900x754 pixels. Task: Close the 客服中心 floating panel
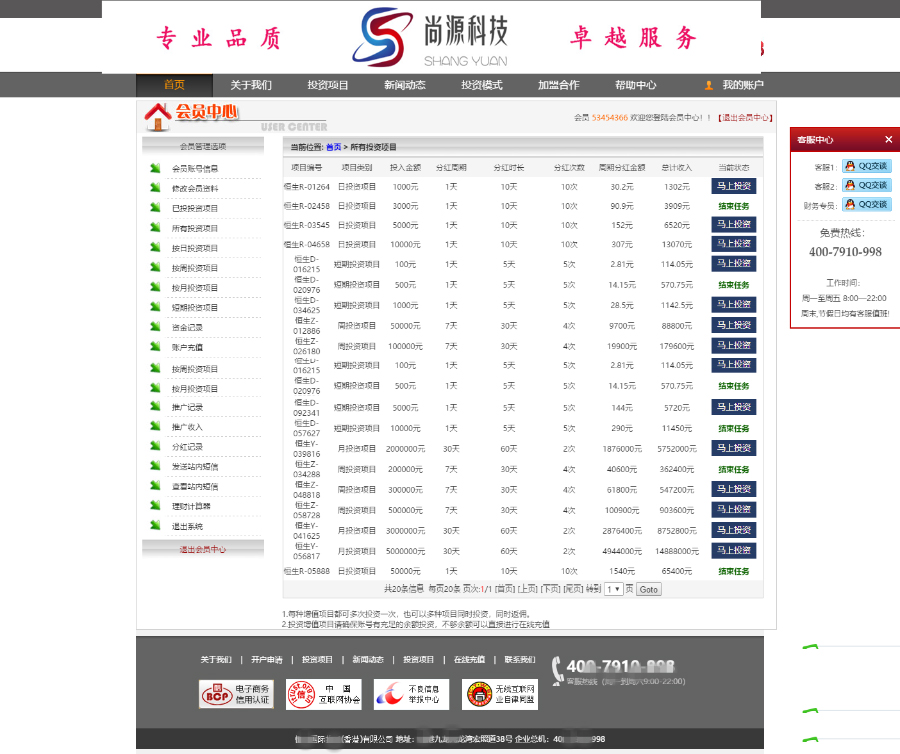pos(888,140)
